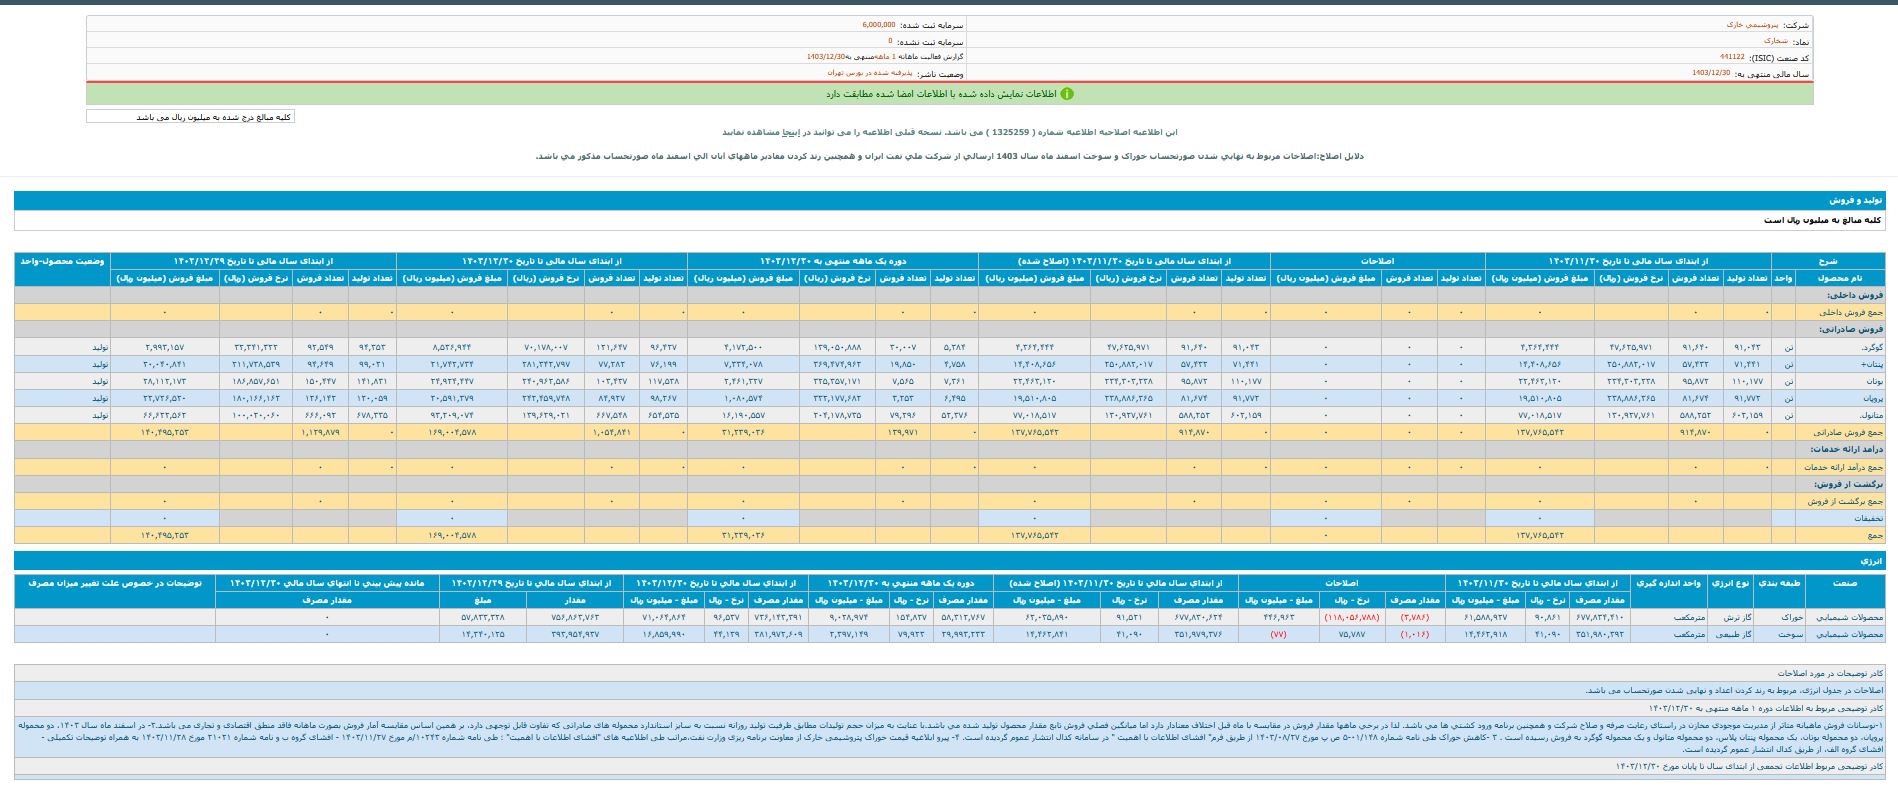Select total 1,139,879 in export sales row
This screenshot has height=802, width=1898.
pyautogui.click(x=320, y=432)
